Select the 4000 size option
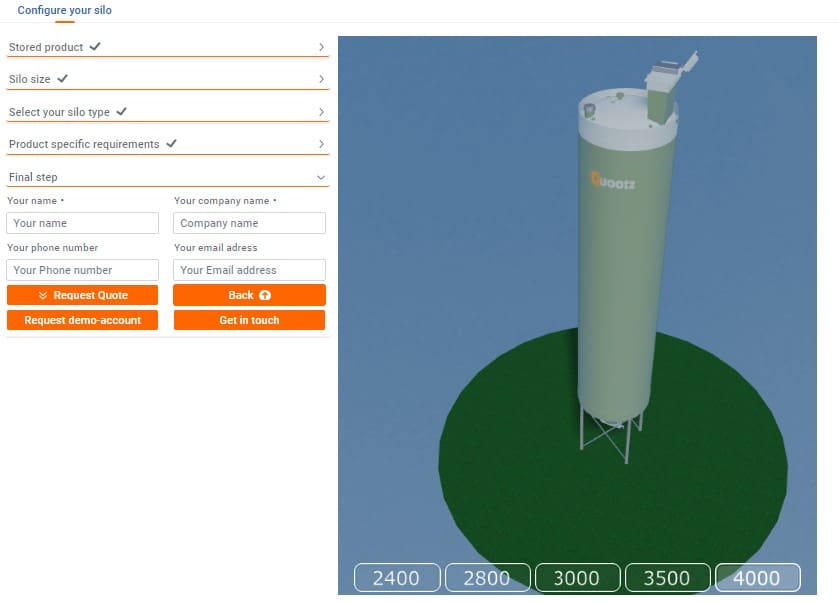This screenshot has height=603, width=839. coord(758,577)
